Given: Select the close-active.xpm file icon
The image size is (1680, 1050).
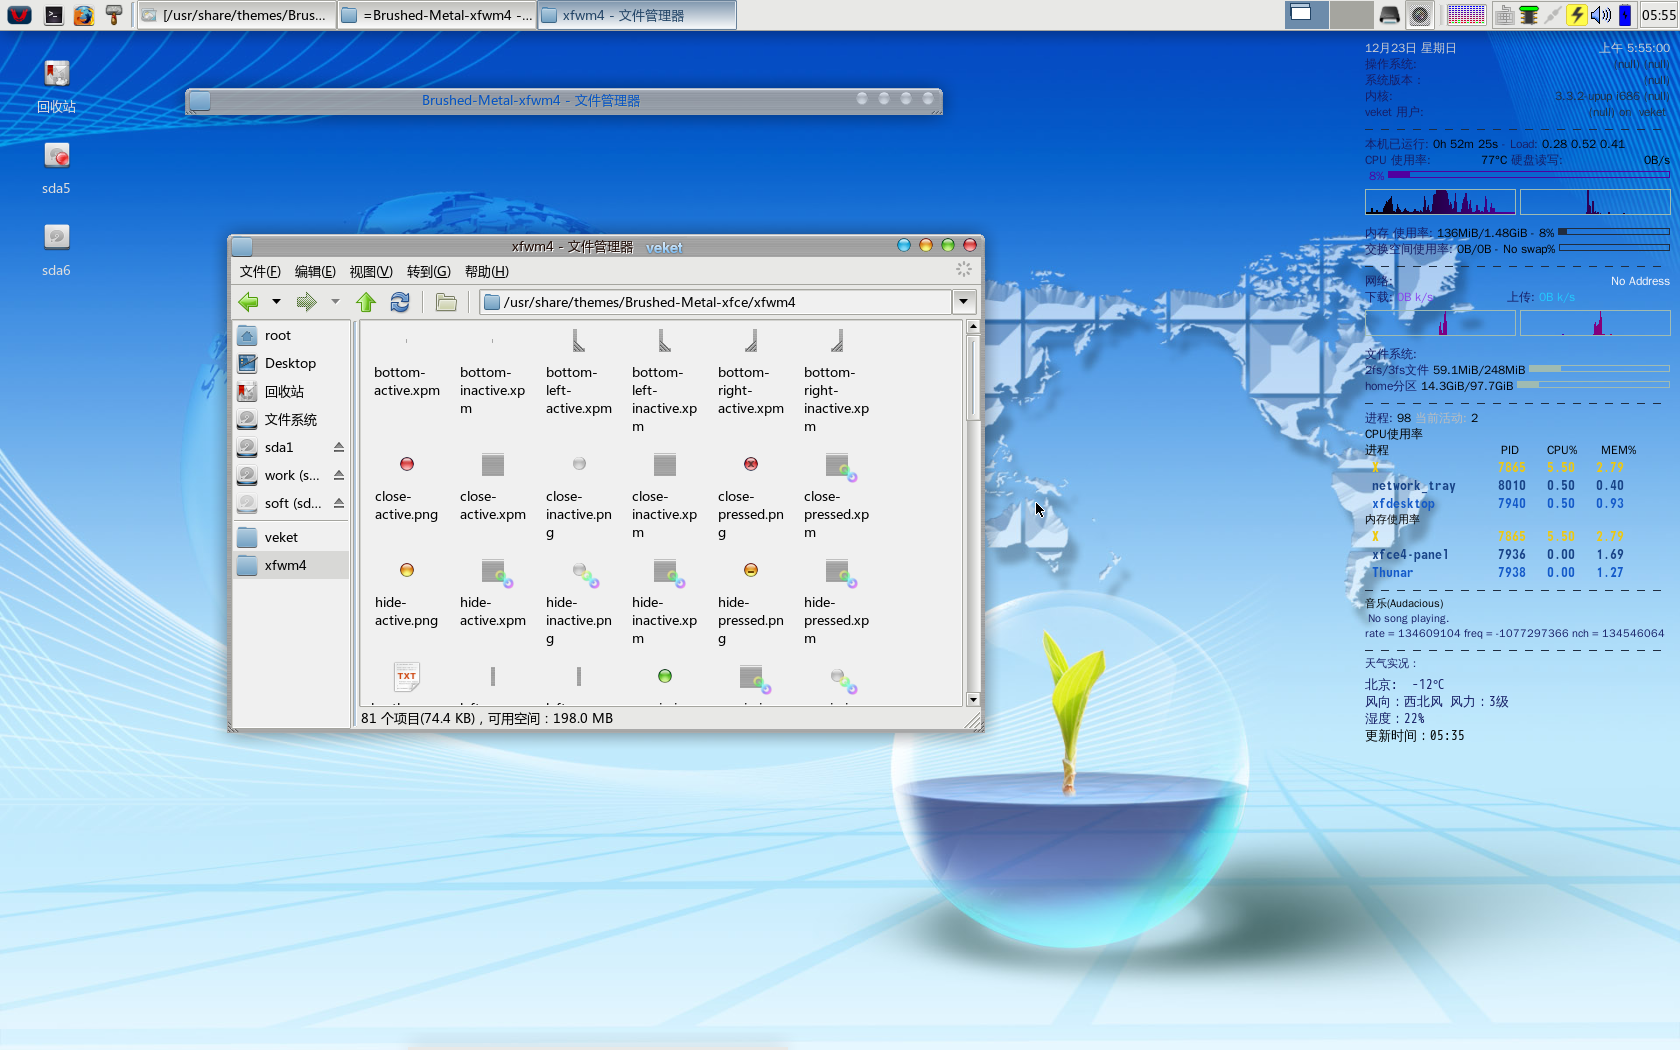Looking at the screenshot, I should 493,465.
